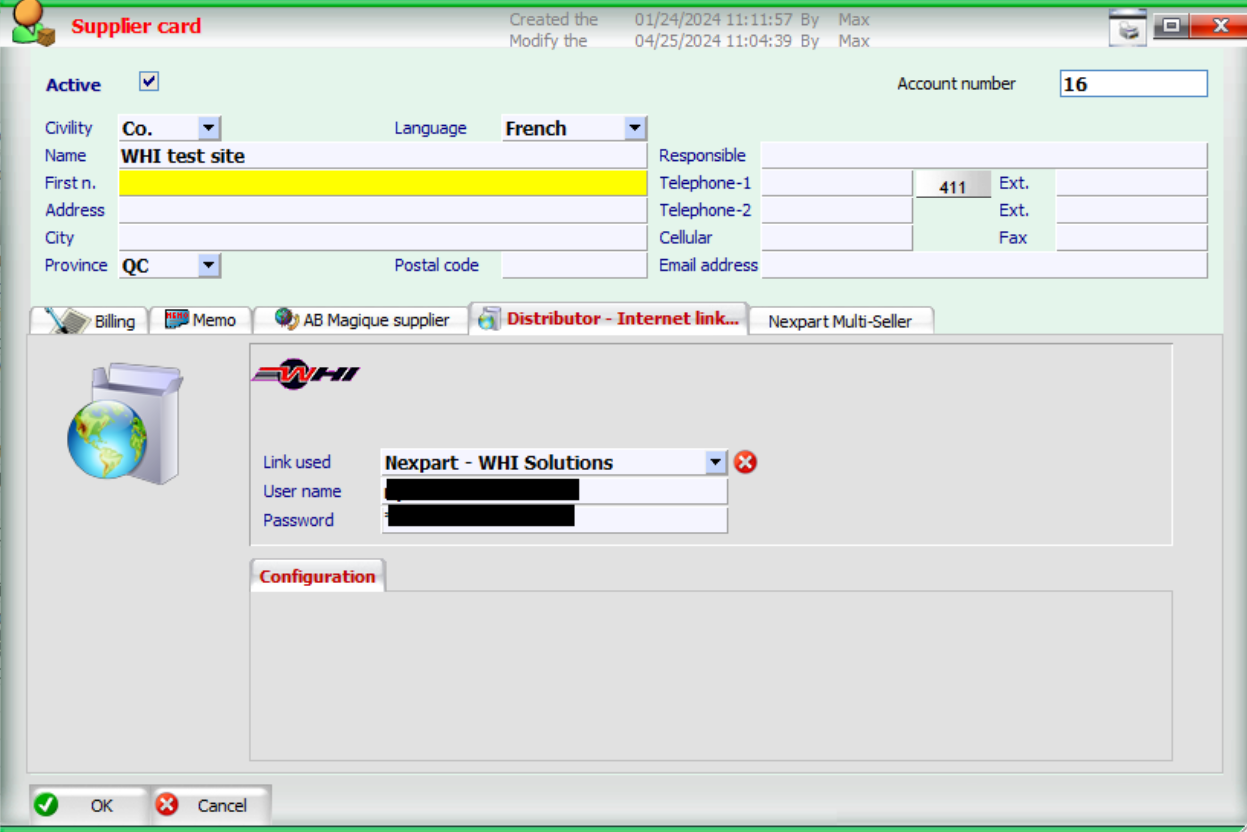Click the supplier card user icon
1247x832 pixels.
32,24
